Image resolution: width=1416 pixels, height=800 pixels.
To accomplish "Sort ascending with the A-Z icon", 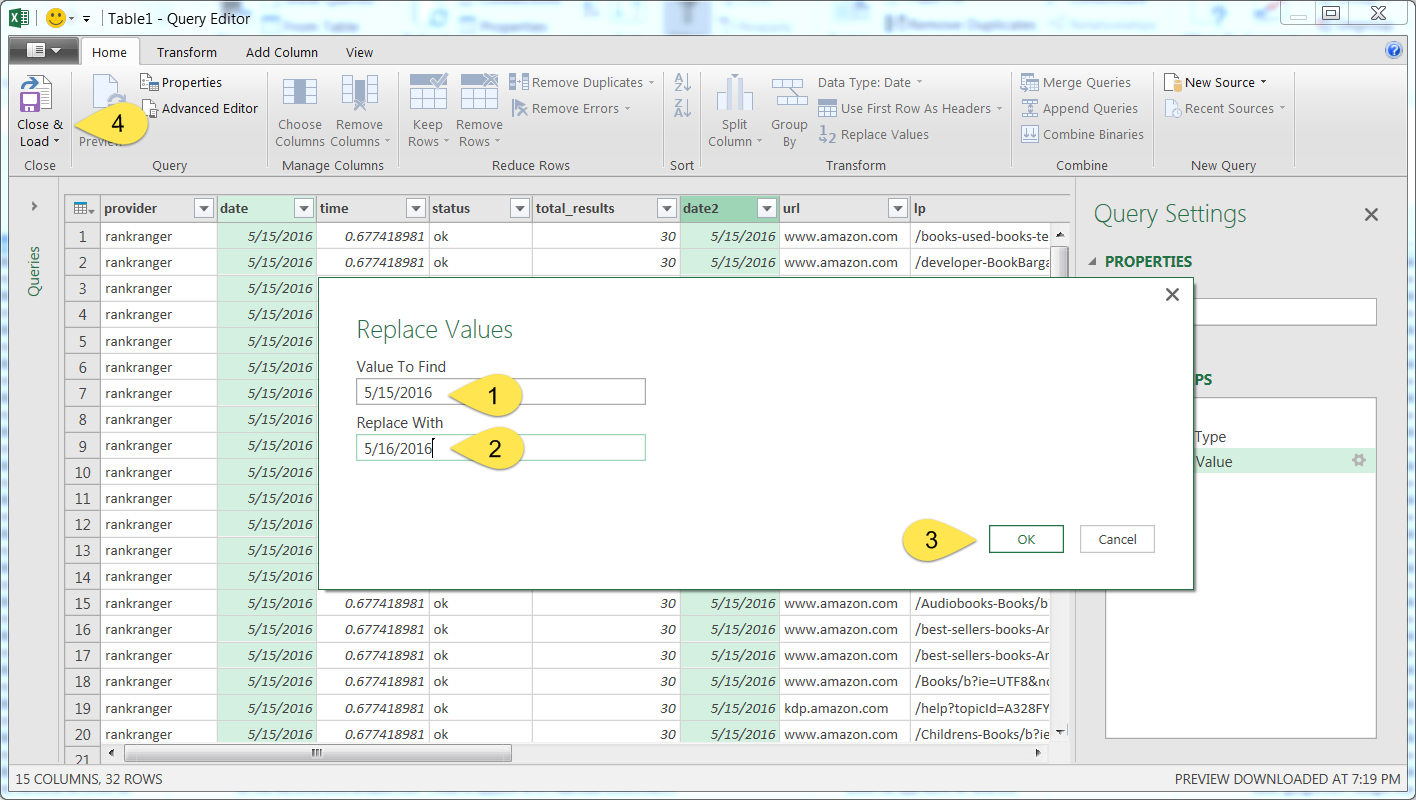I will click(682, 82).
